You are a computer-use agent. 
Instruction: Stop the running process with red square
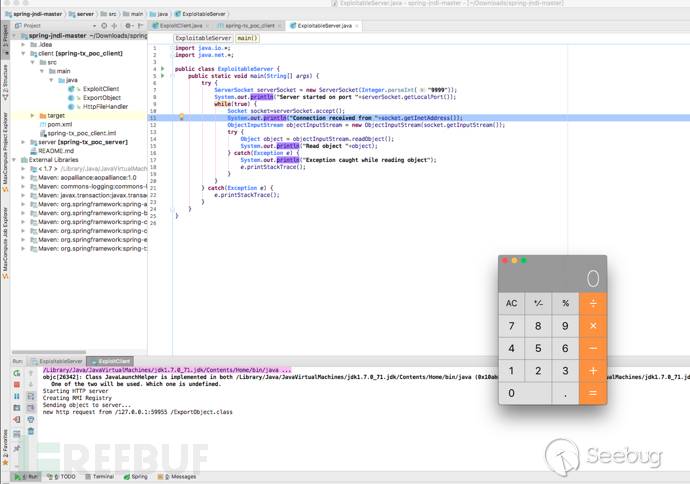click(x=17, y=384)
